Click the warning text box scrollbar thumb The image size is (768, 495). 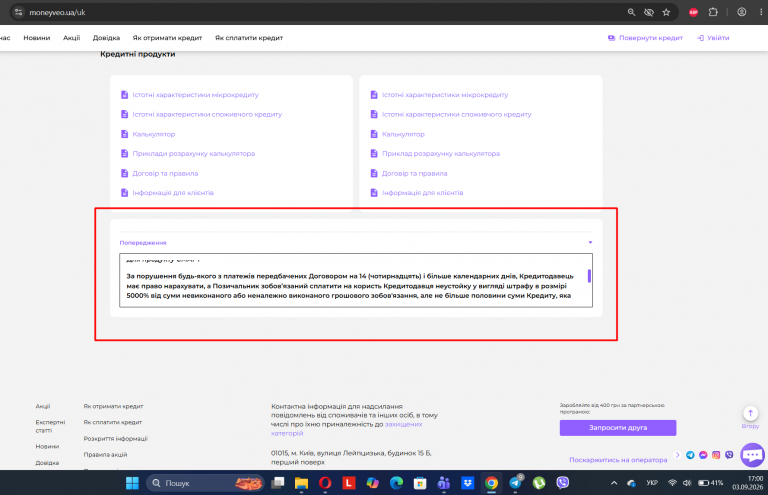(x=589, y=276)
